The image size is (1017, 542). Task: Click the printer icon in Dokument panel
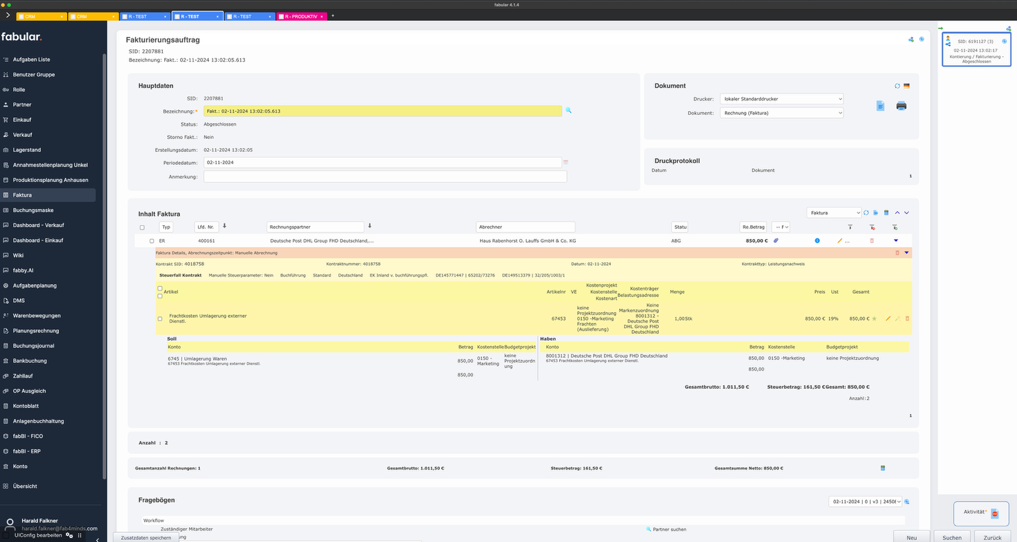(x=901, y=106)
